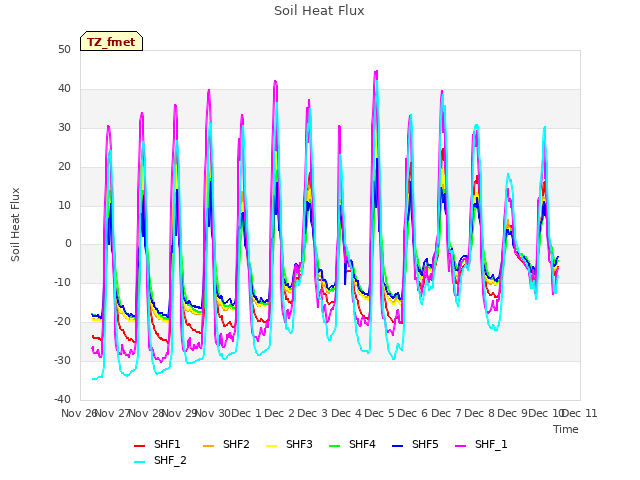The height and width of the screenshot is (480, 640).
Task: Click the y-axis tick value -20
Action: pyautogui.click(x=62, y=322)
